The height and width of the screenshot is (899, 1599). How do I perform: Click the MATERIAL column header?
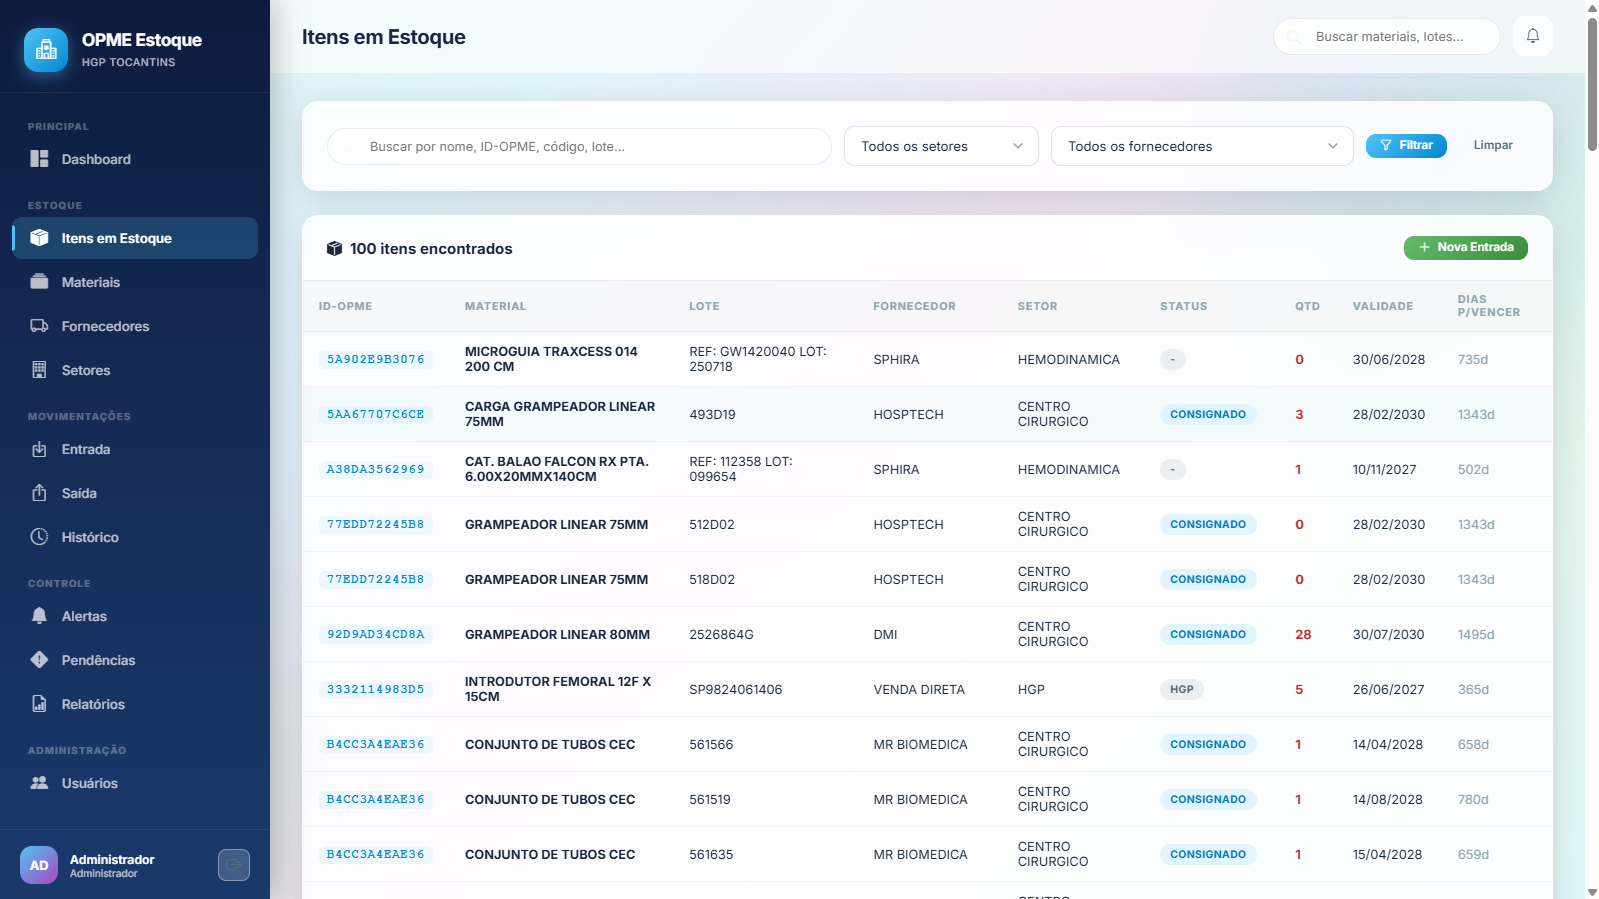[495, 306]
